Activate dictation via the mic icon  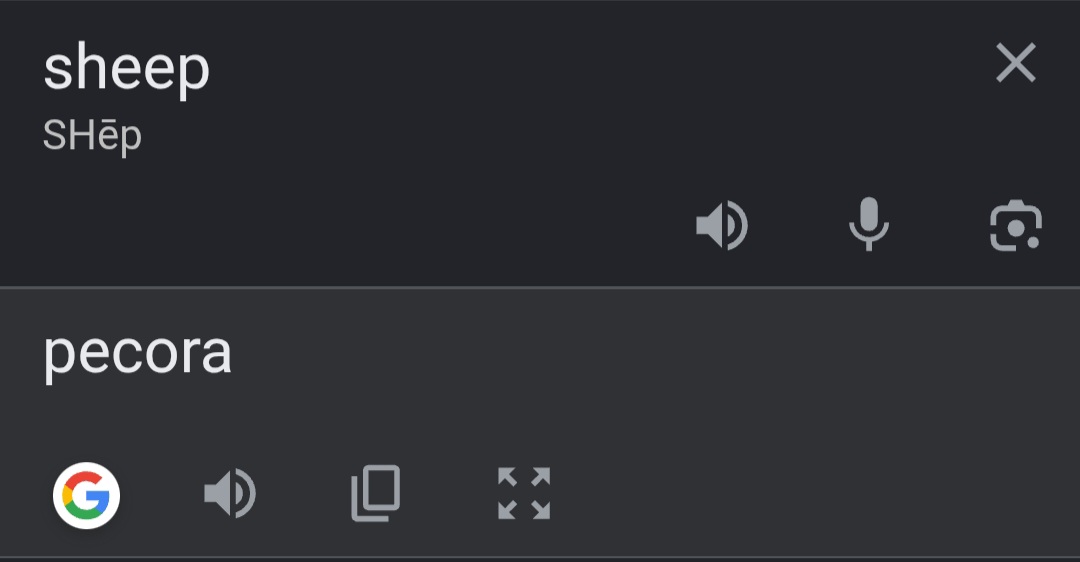[x=869, y=224]
